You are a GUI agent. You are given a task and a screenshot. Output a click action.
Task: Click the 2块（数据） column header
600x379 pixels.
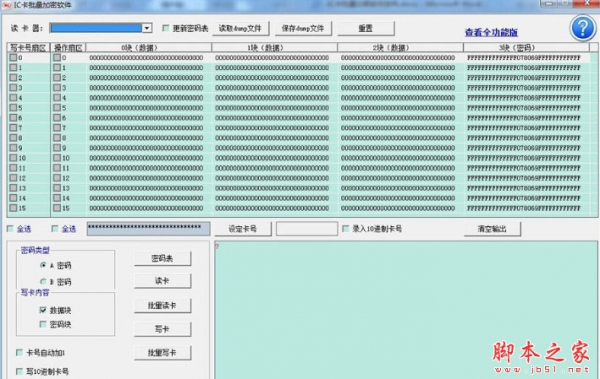[400, 48]
